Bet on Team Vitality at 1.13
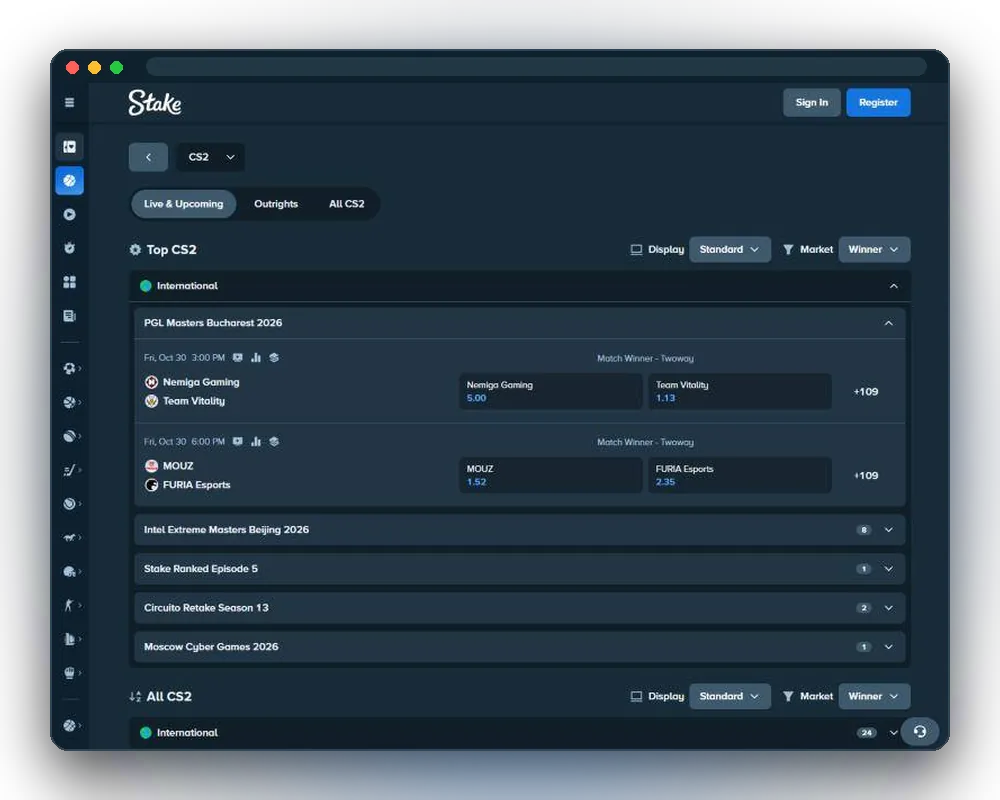 [740, 391]
